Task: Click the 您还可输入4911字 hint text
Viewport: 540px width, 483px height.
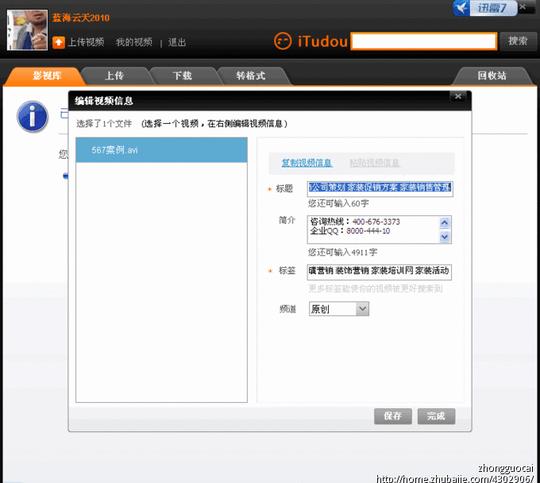Action: point(342,253)
